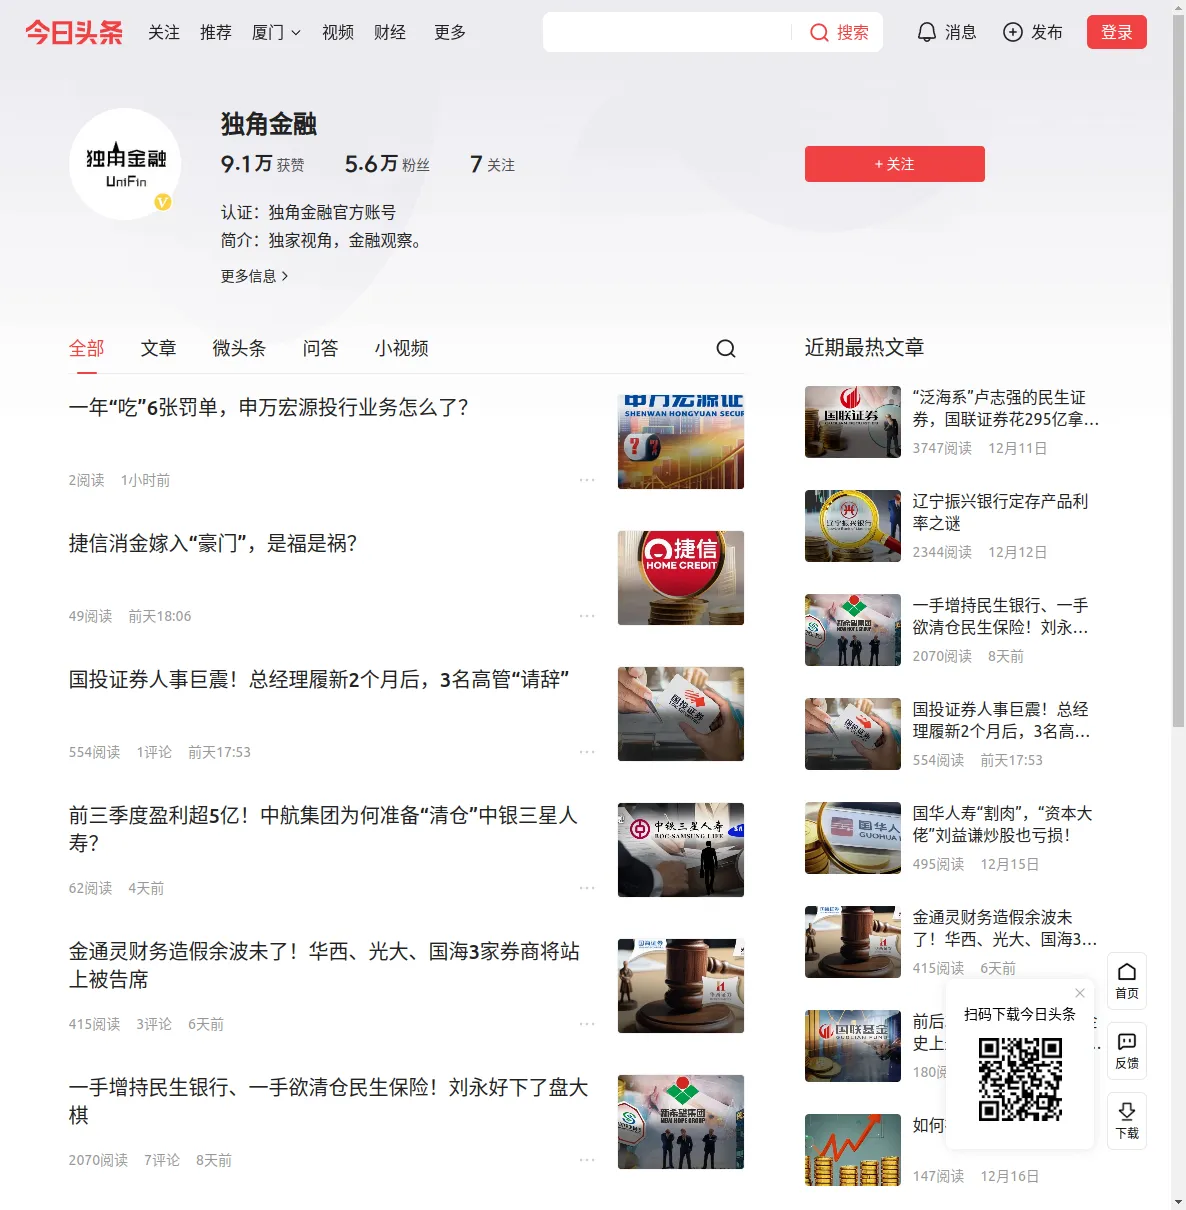Close the QR code download popup
The height and width of the screenshot is (1210, 1186).
click(1080, 993)
